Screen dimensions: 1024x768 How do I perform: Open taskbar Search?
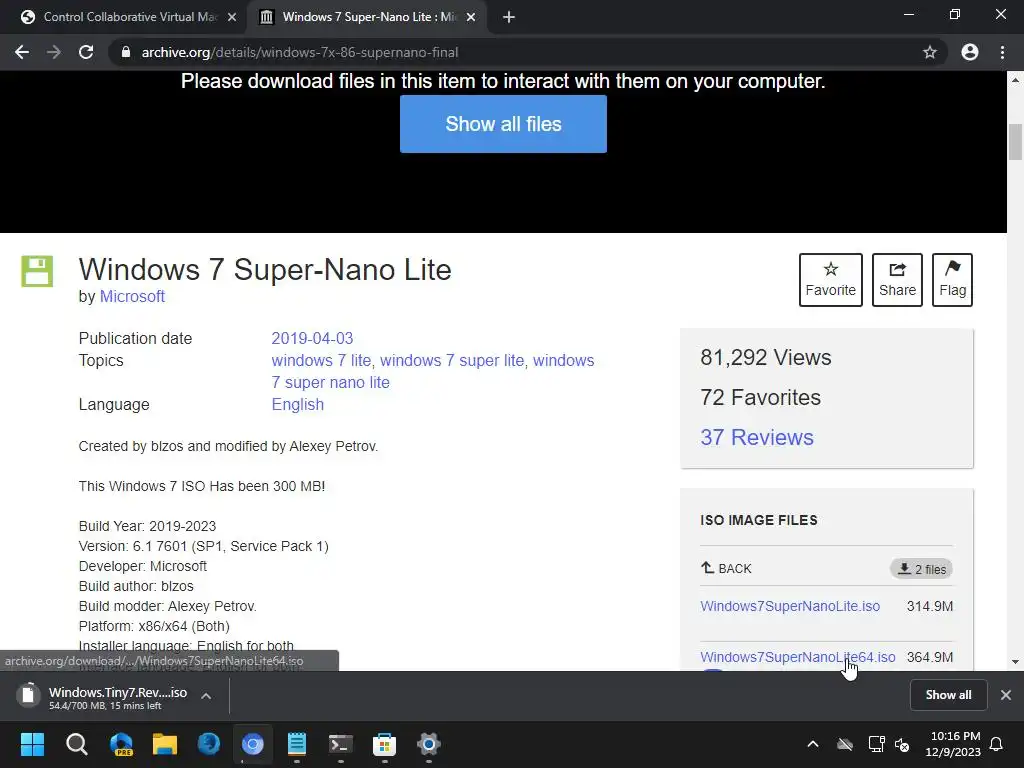click(x=76, y=744)
